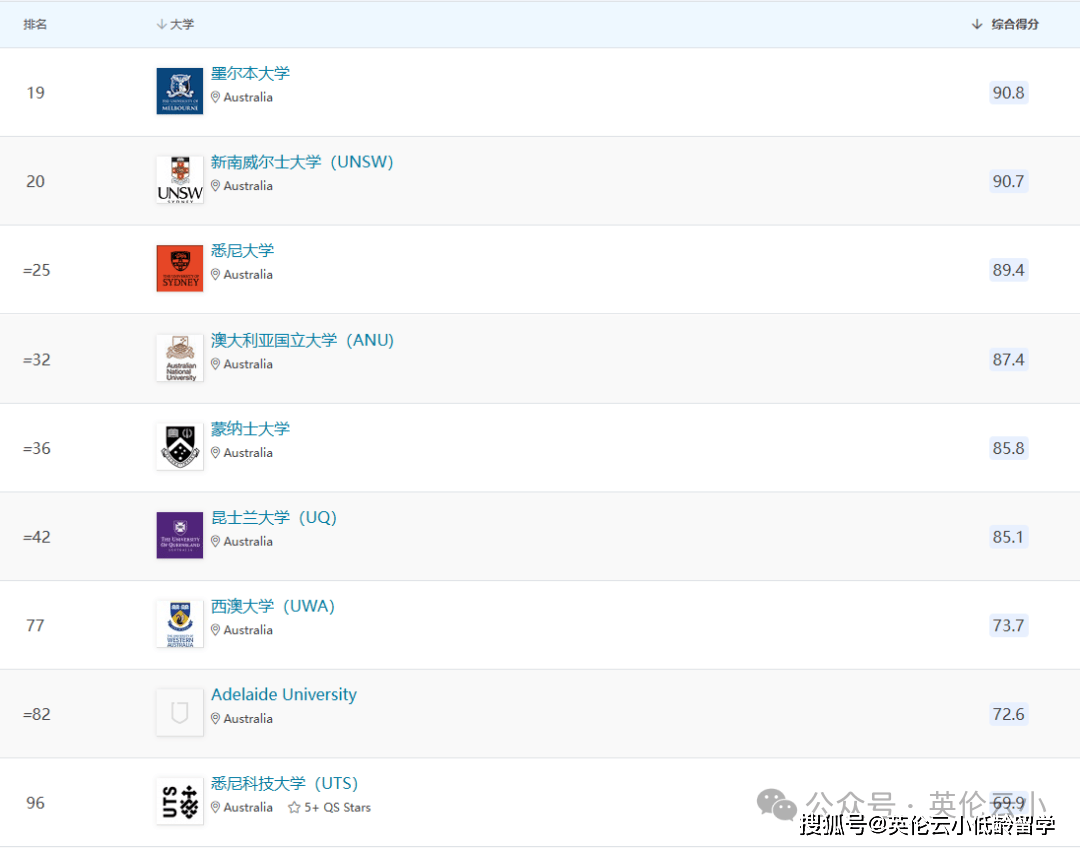The width and height of the screenshot is (1080, 848).
Task: Click location pin icon under 西澳大学
Action: click(216, 630)
